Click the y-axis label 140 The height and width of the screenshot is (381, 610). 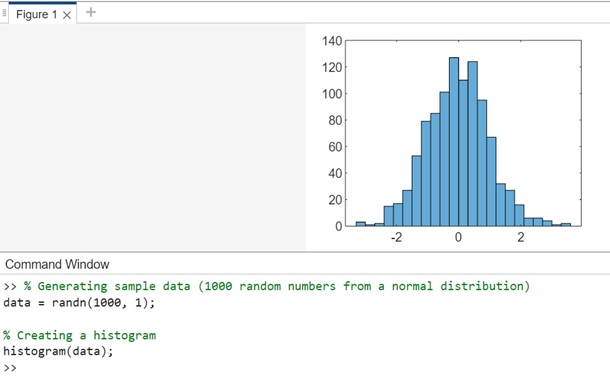(x=332, y=41)
